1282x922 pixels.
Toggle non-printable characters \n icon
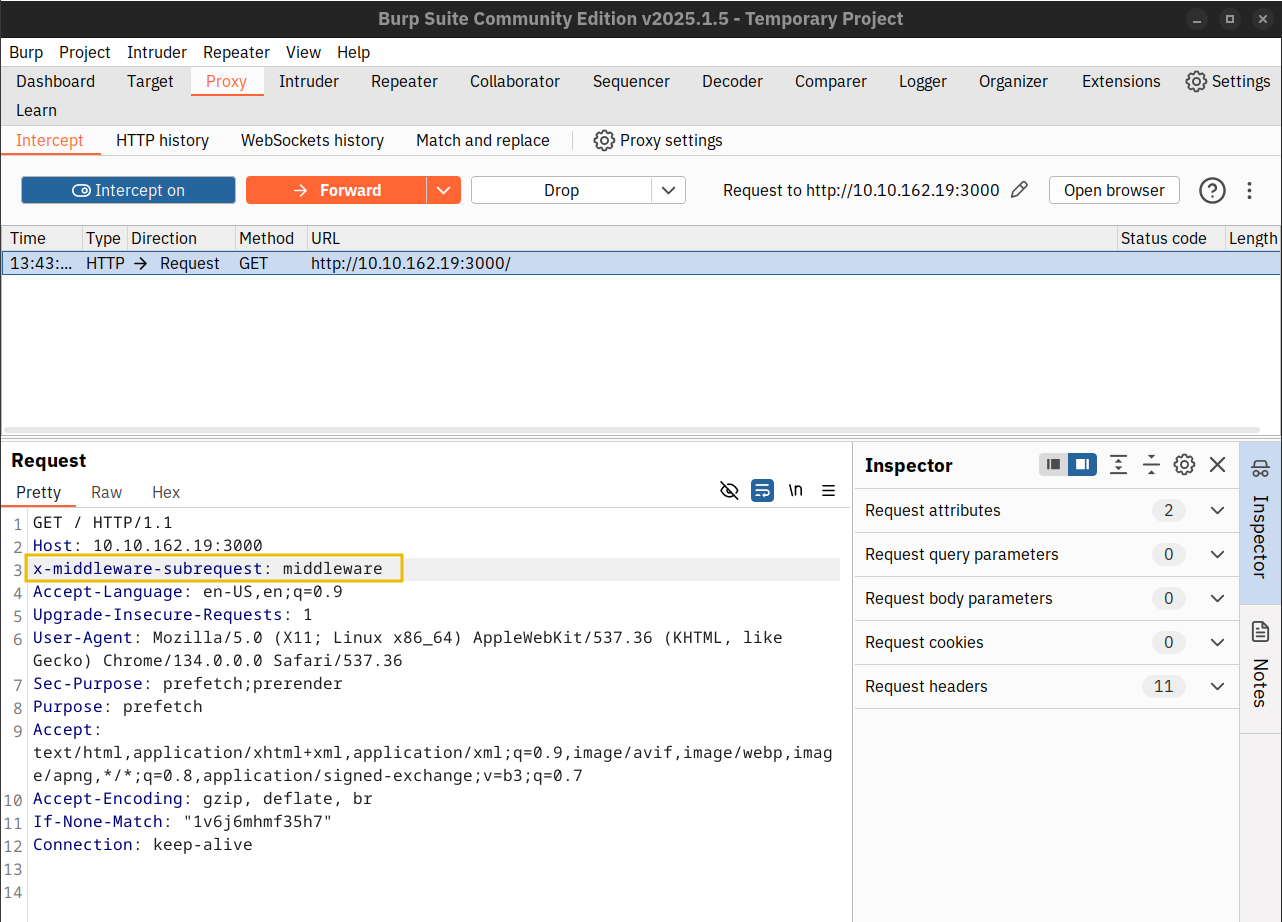tap(796, 490)
